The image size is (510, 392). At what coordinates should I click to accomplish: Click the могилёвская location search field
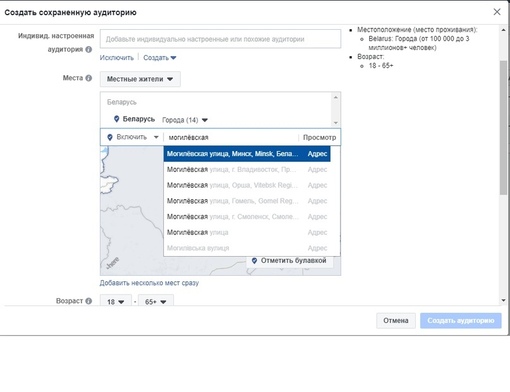pyautogui.click(x=231, y=137)
